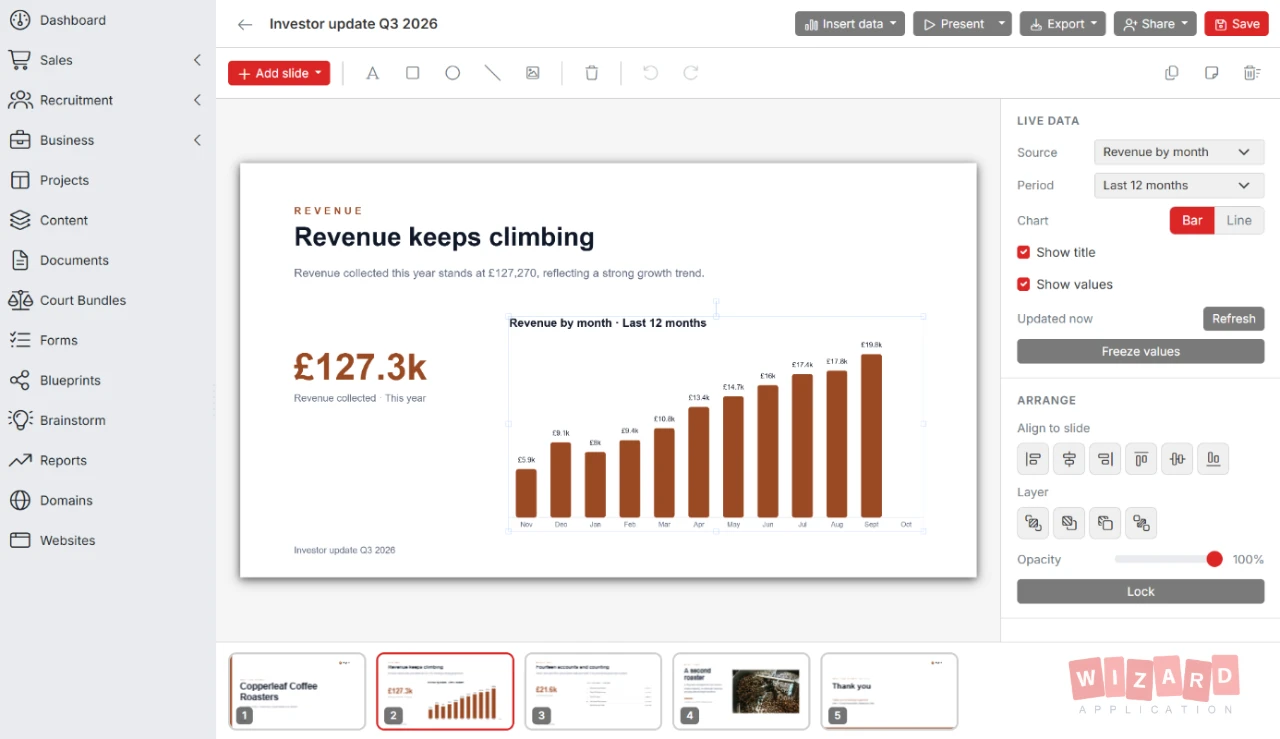Image resolution: width=1280 pixels, height=739 pixels.
Task: Click the Revenue keeps climbing heading
Action: point(444,237)
